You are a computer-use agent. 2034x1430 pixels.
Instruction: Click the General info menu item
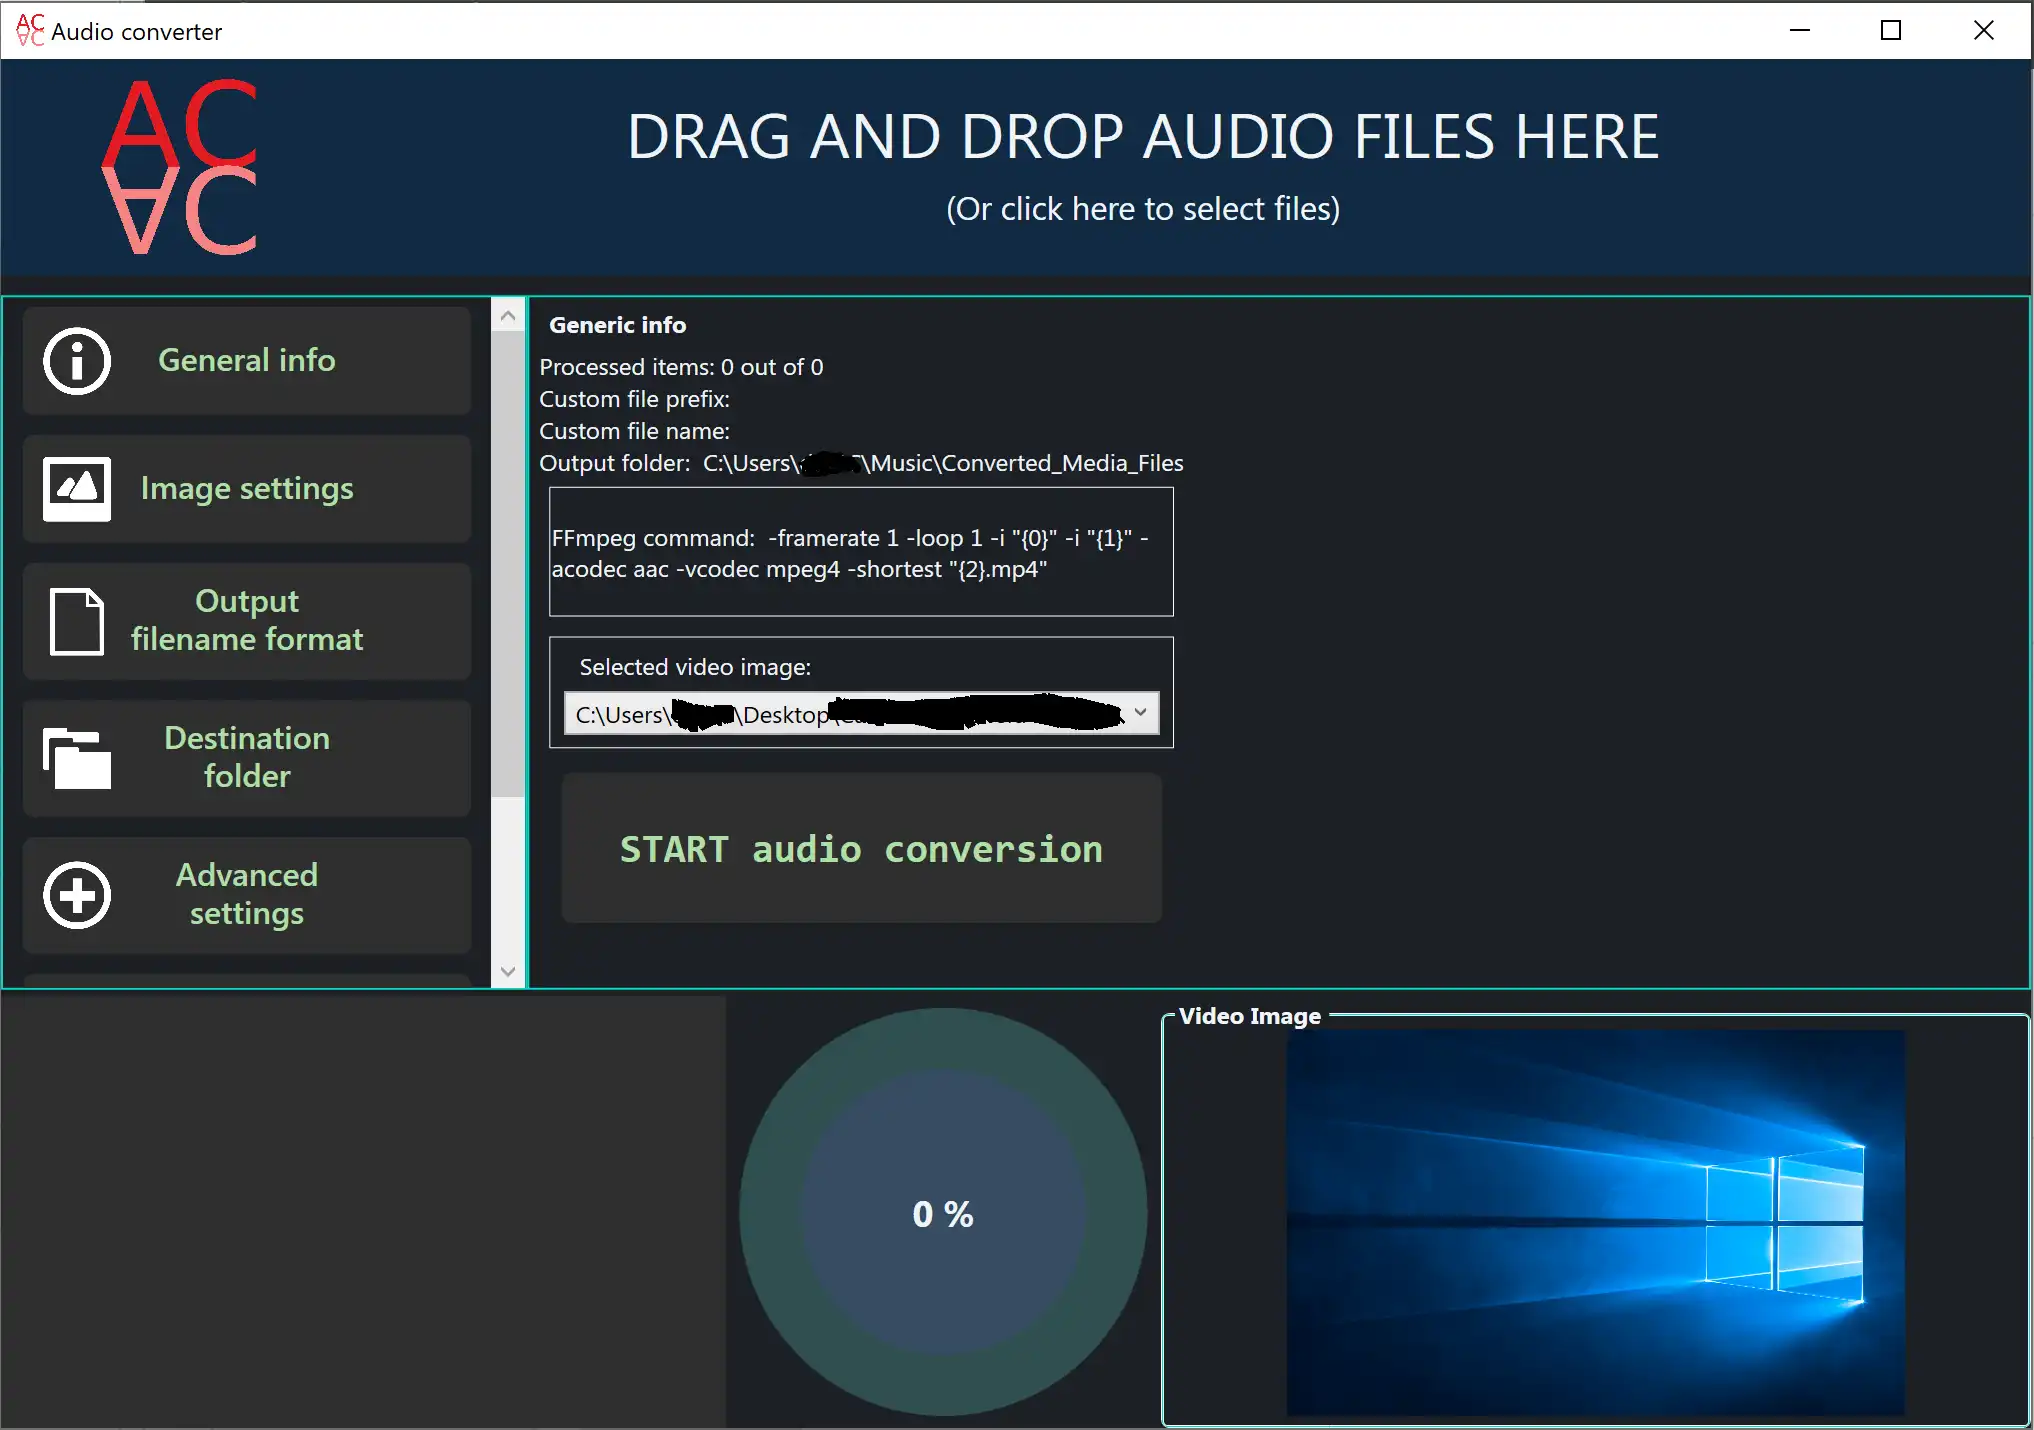click(249, 359)
